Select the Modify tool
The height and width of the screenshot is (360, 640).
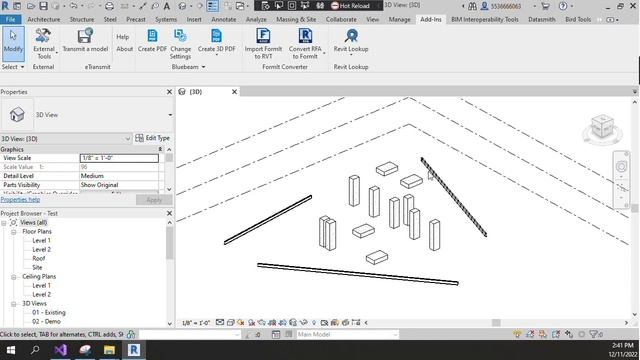(x=13, y=44)
